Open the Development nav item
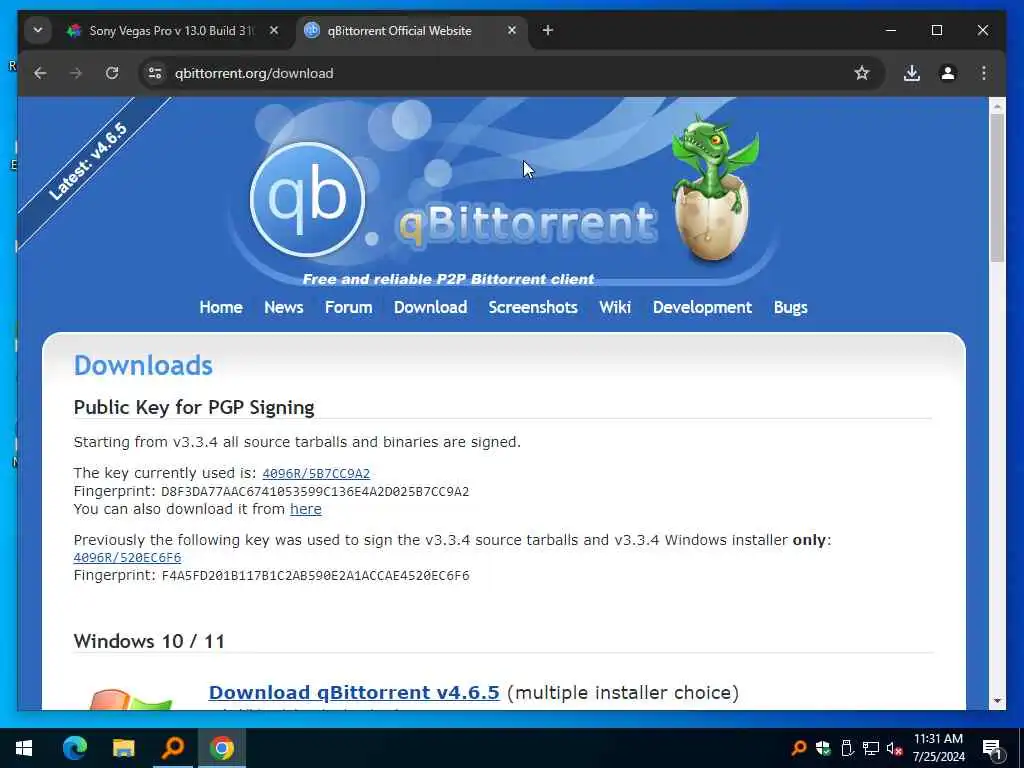This screenshot has height=768, width=1024. tap(702, 307)
